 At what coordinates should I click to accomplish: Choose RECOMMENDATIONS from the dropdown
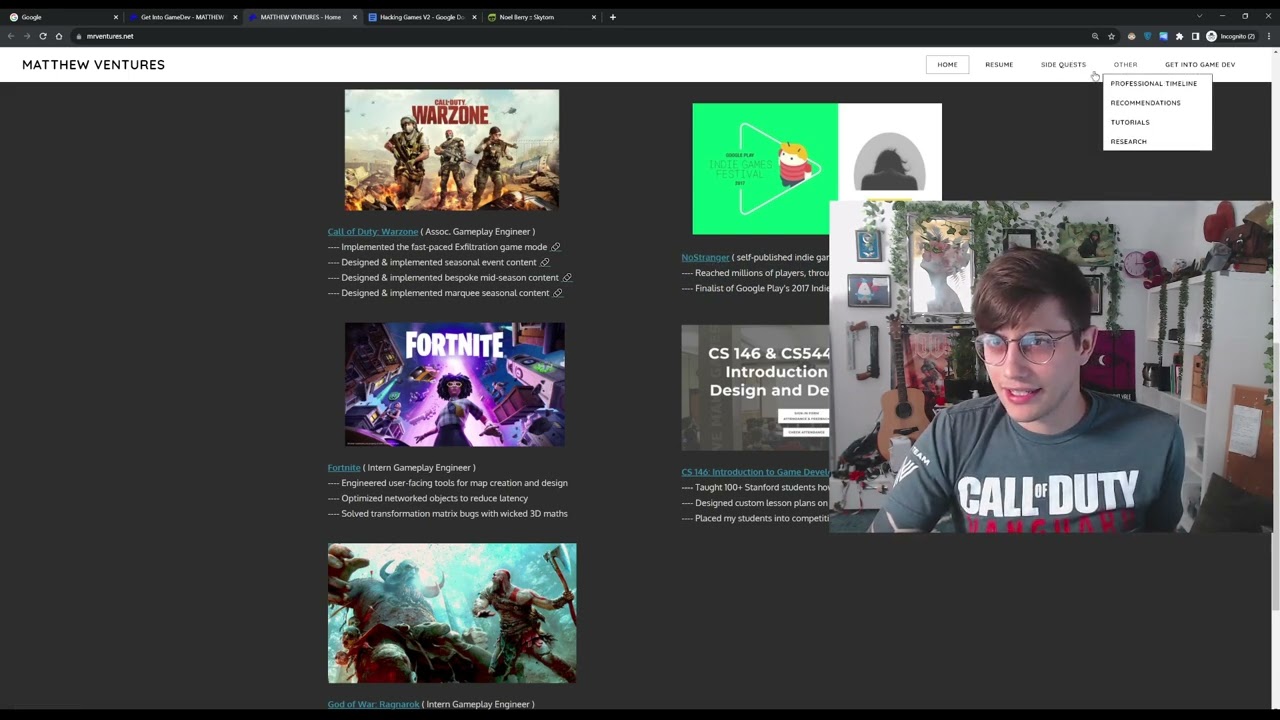tap(1145, 103)
